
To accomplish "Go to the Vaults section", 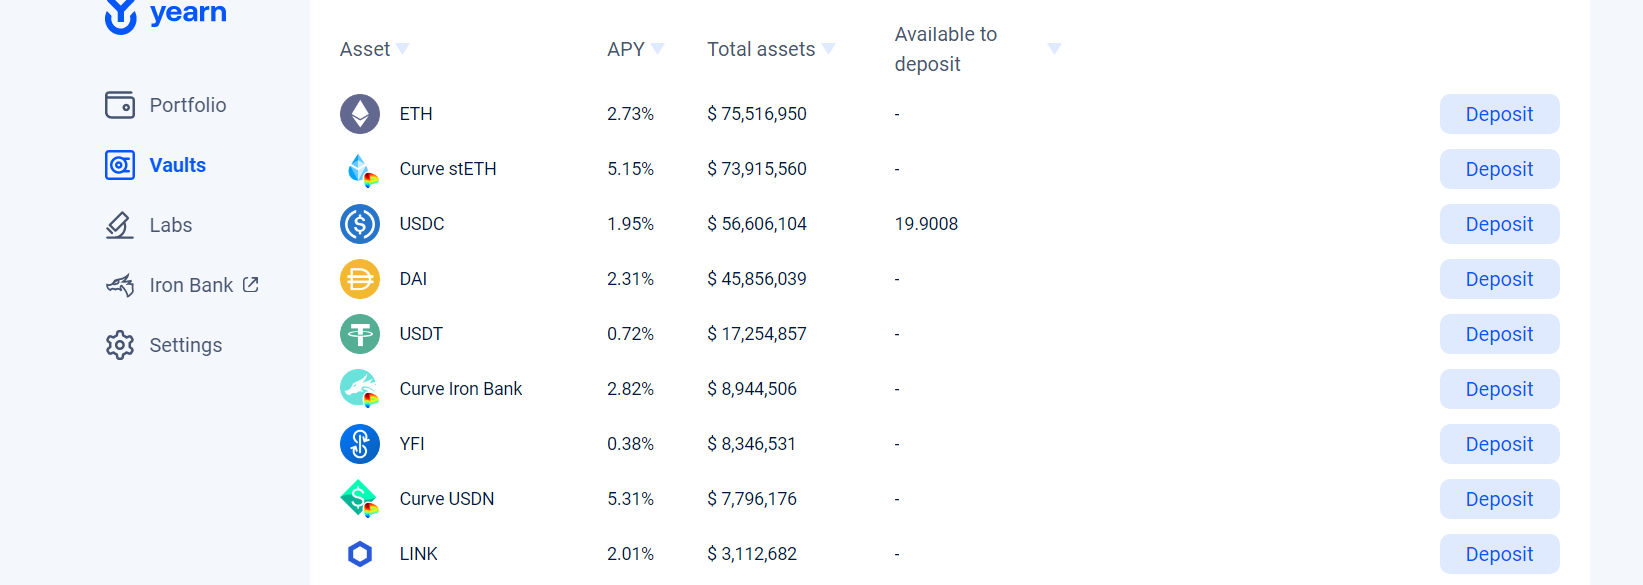I will (178, 165).
